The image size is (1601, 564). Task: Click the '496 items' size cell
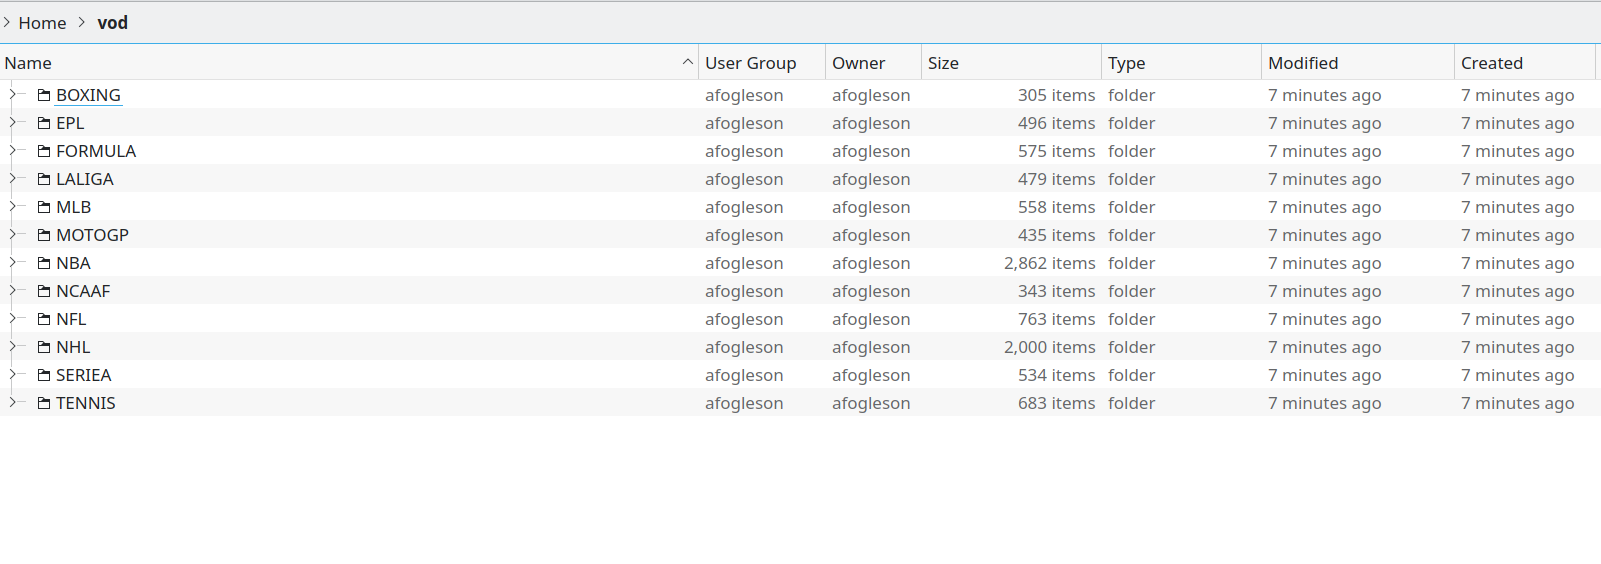click(x=1057, y=123)
